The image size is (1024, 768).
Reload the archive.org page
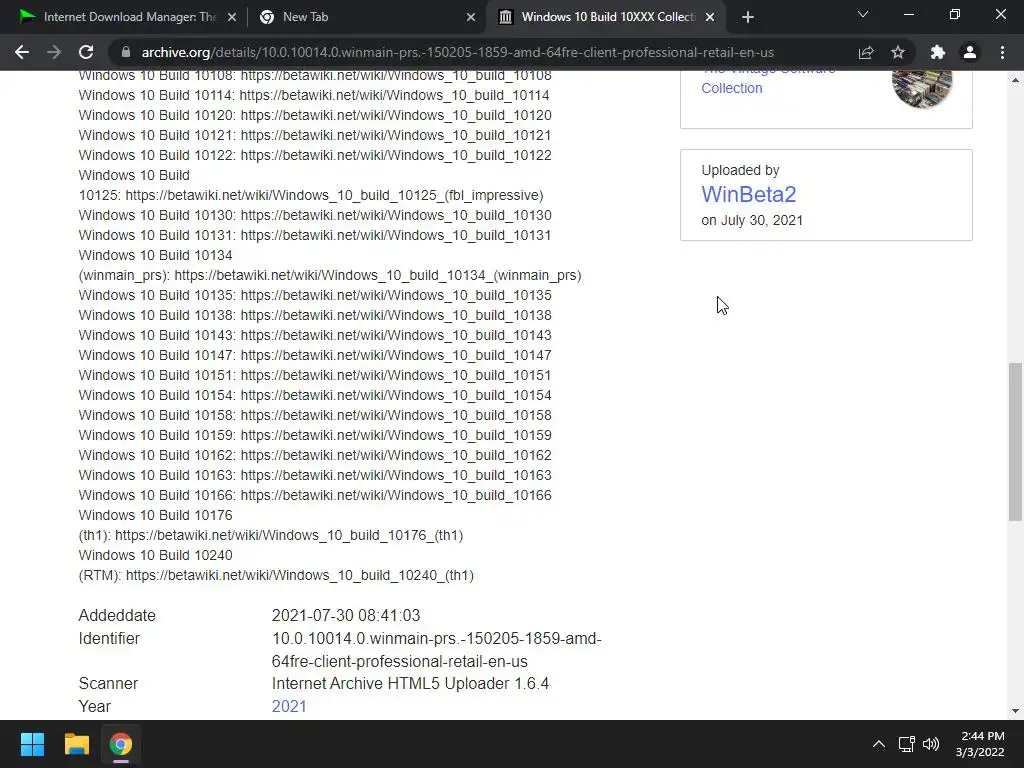pyautogui.click(x=86, y=52)
